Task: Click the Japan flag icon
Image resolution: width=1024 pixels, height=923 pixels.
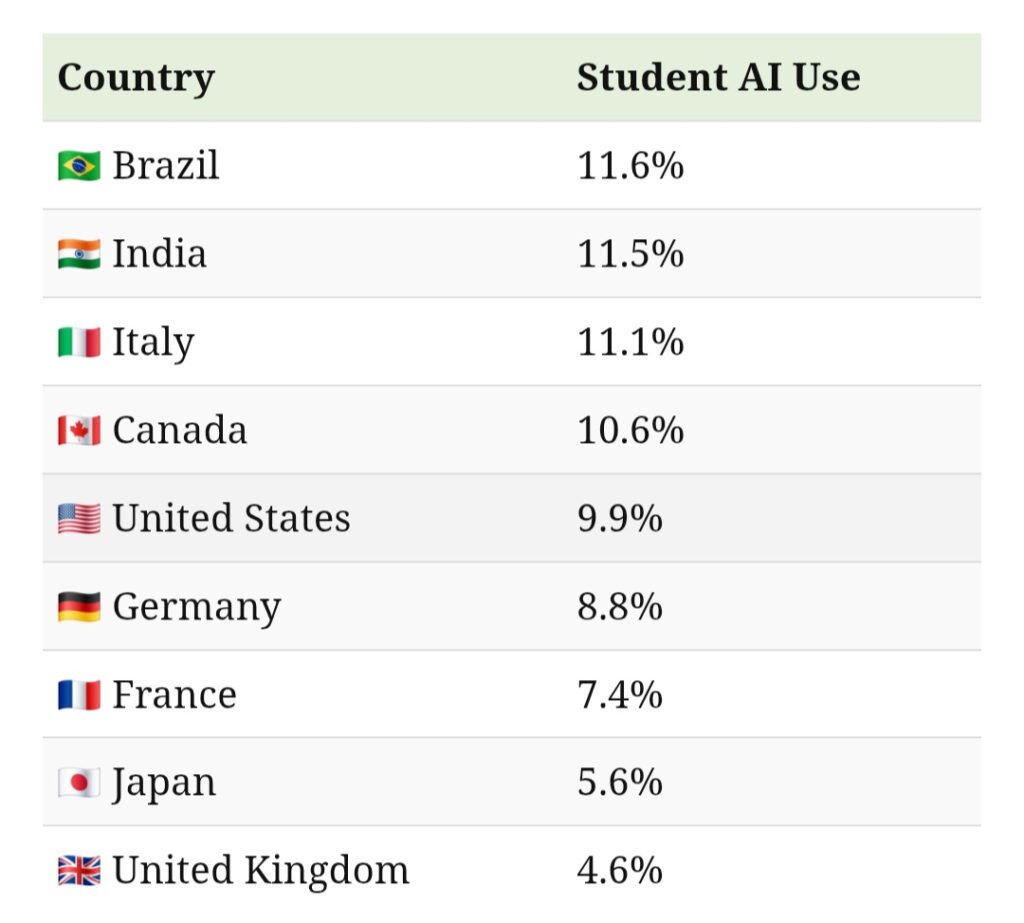Action: click(x=79, y=782)
